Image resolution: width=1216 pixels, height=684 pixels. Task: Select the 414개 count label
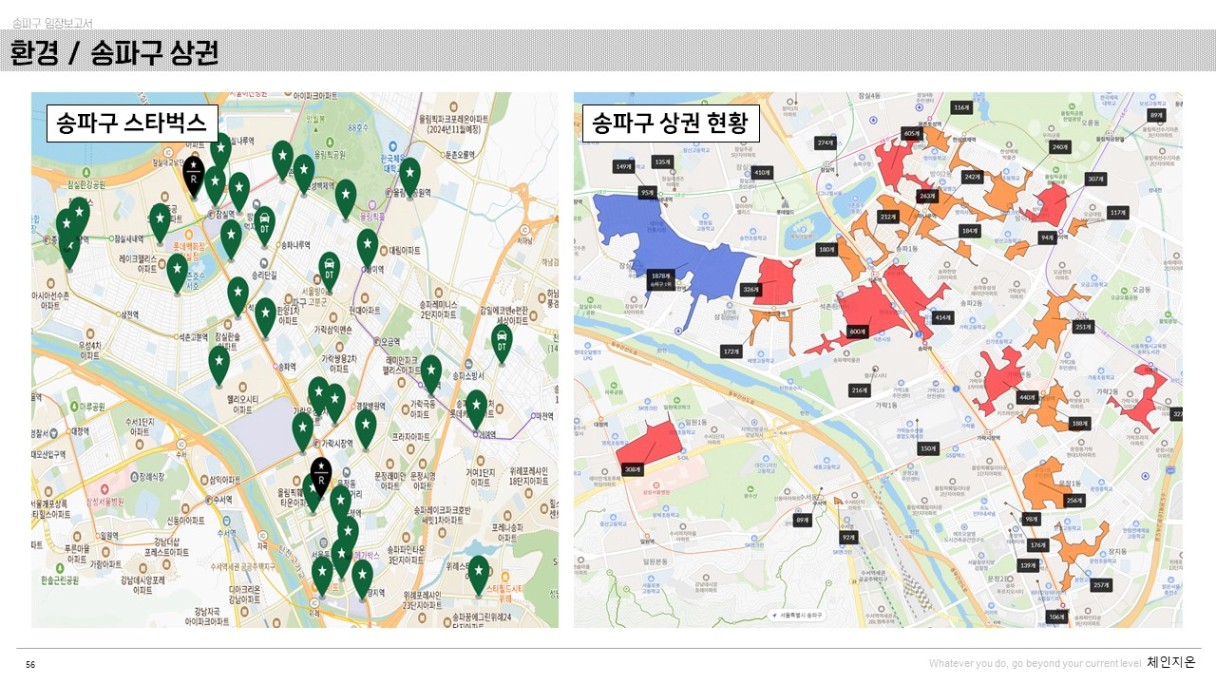(942, 317)
